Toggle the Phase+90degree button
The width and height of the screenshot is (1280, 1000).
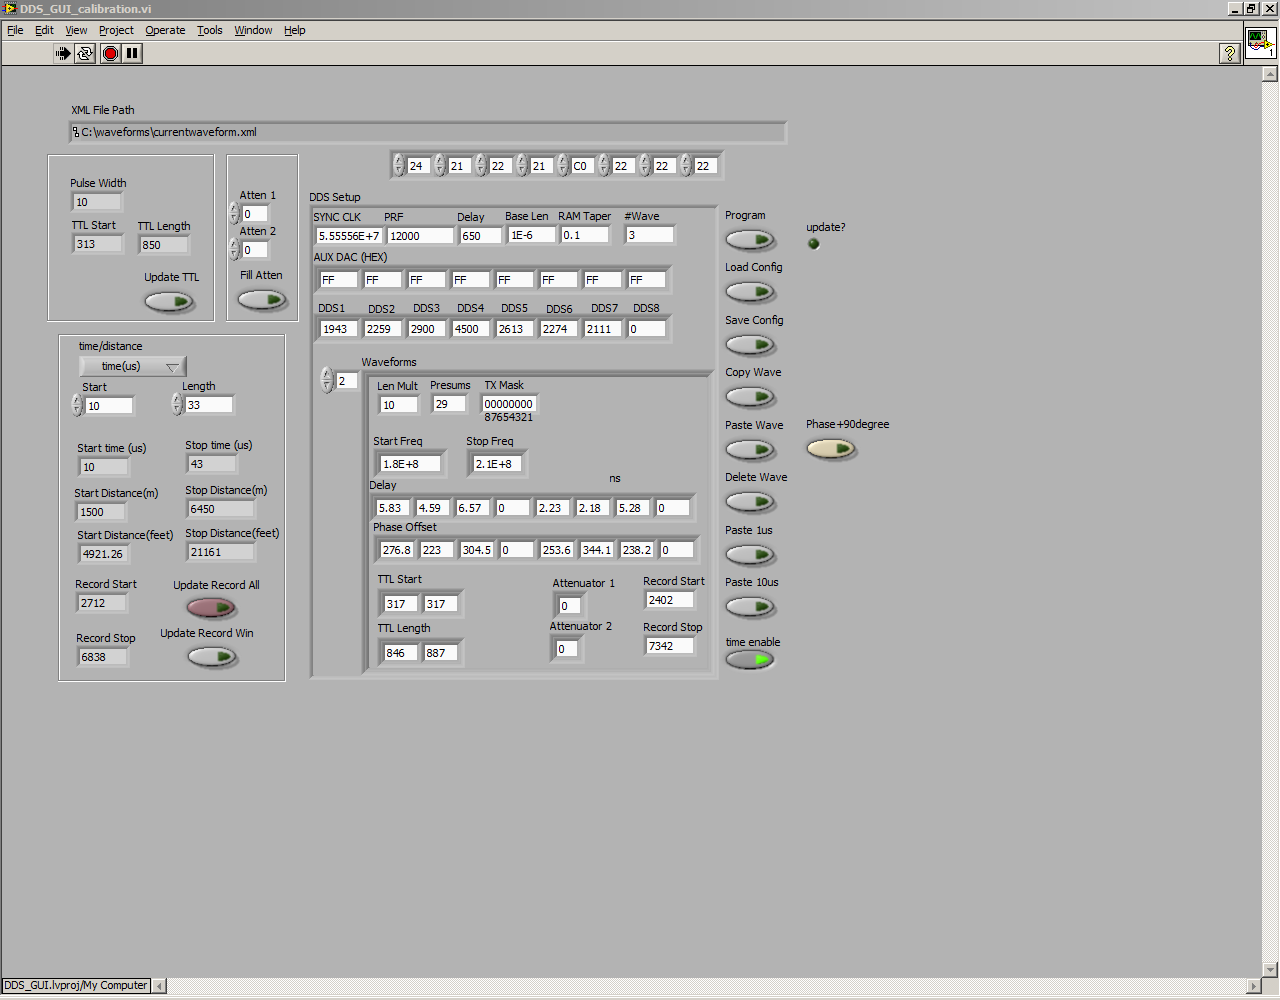click(x=831, y=450)
